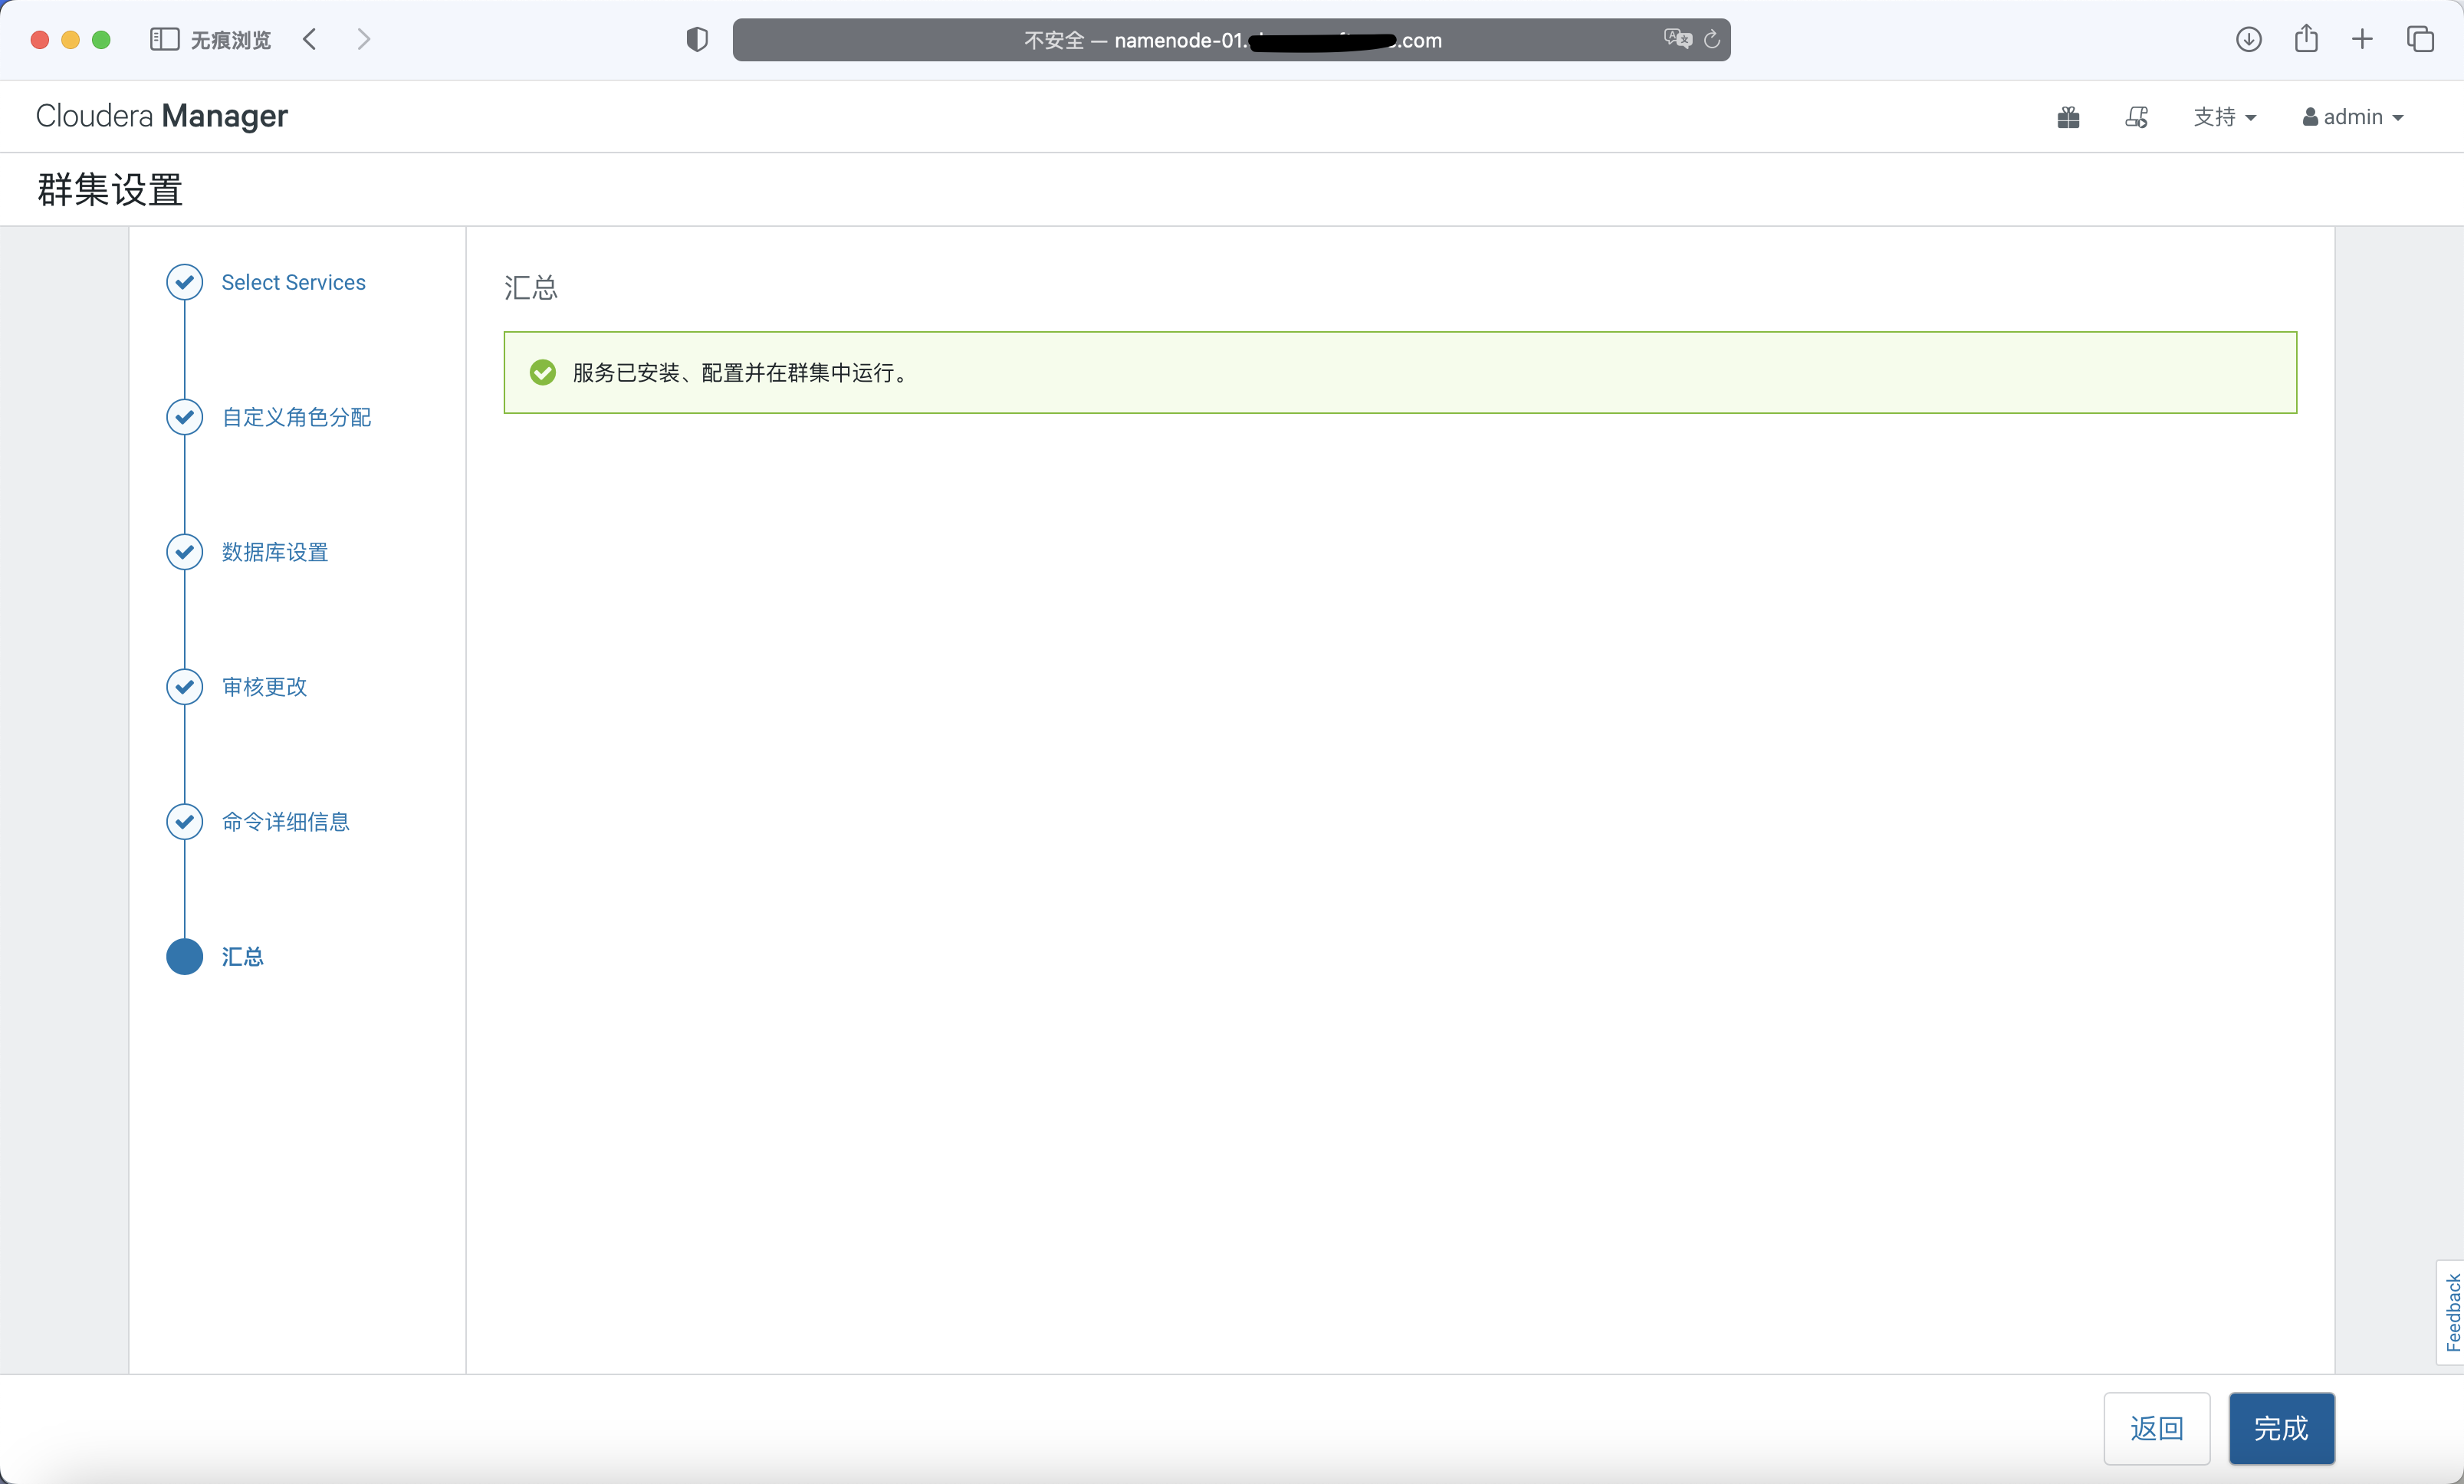
Task: Go to the 数据库设置 step
Action: point(274,551)
